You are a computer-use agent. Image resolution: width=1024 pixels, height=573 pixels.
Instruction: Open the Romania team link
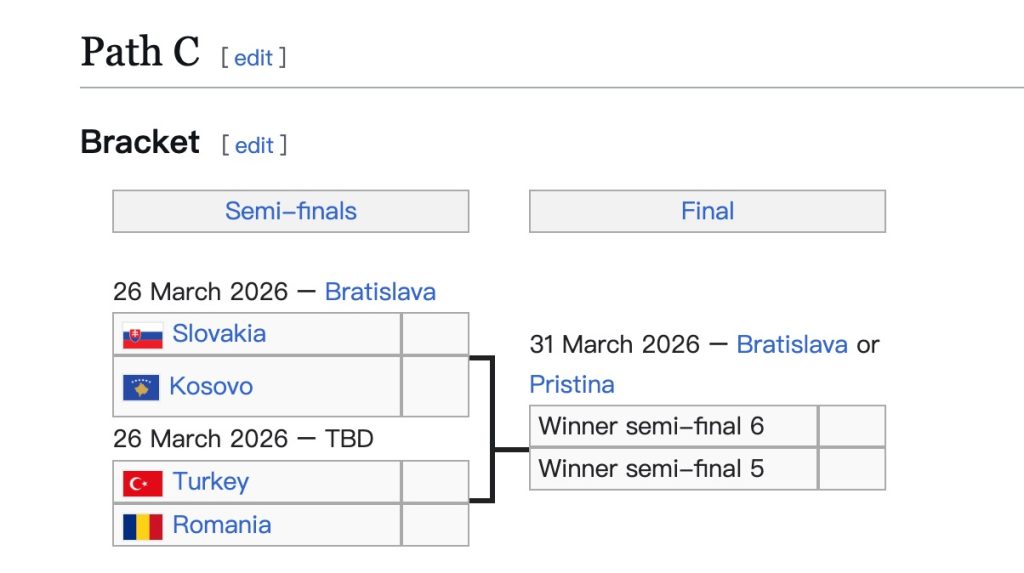pos(221,525)
